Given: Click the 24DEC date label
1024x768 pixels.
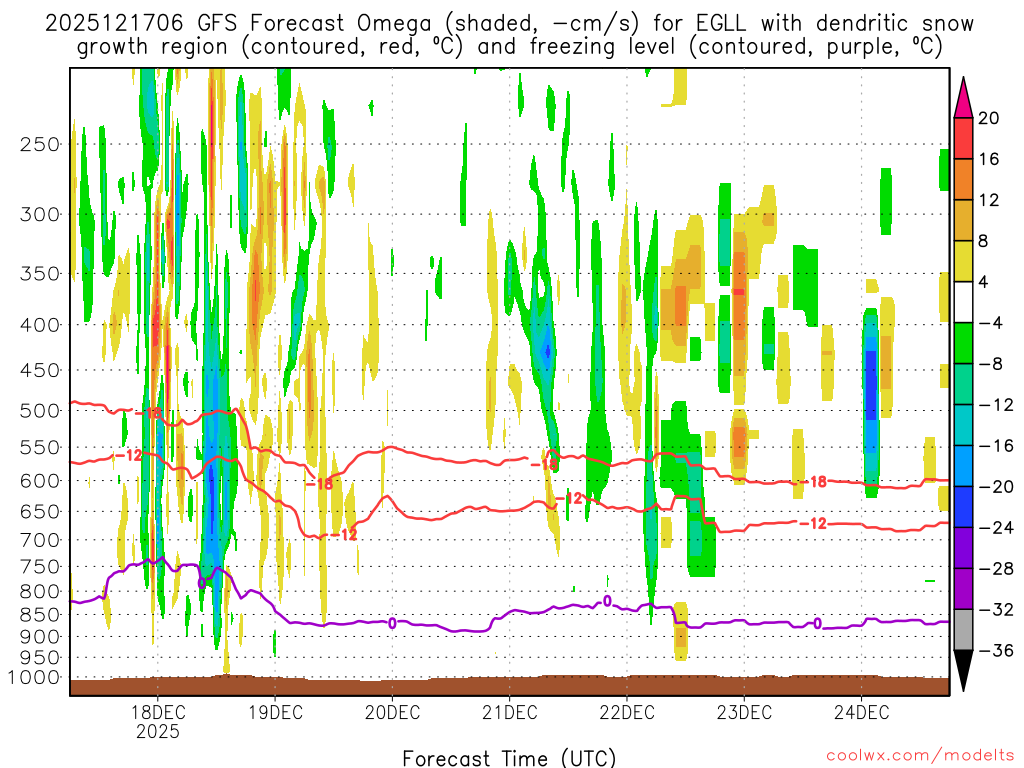Looking at the screenshot, I should (861, 712).
